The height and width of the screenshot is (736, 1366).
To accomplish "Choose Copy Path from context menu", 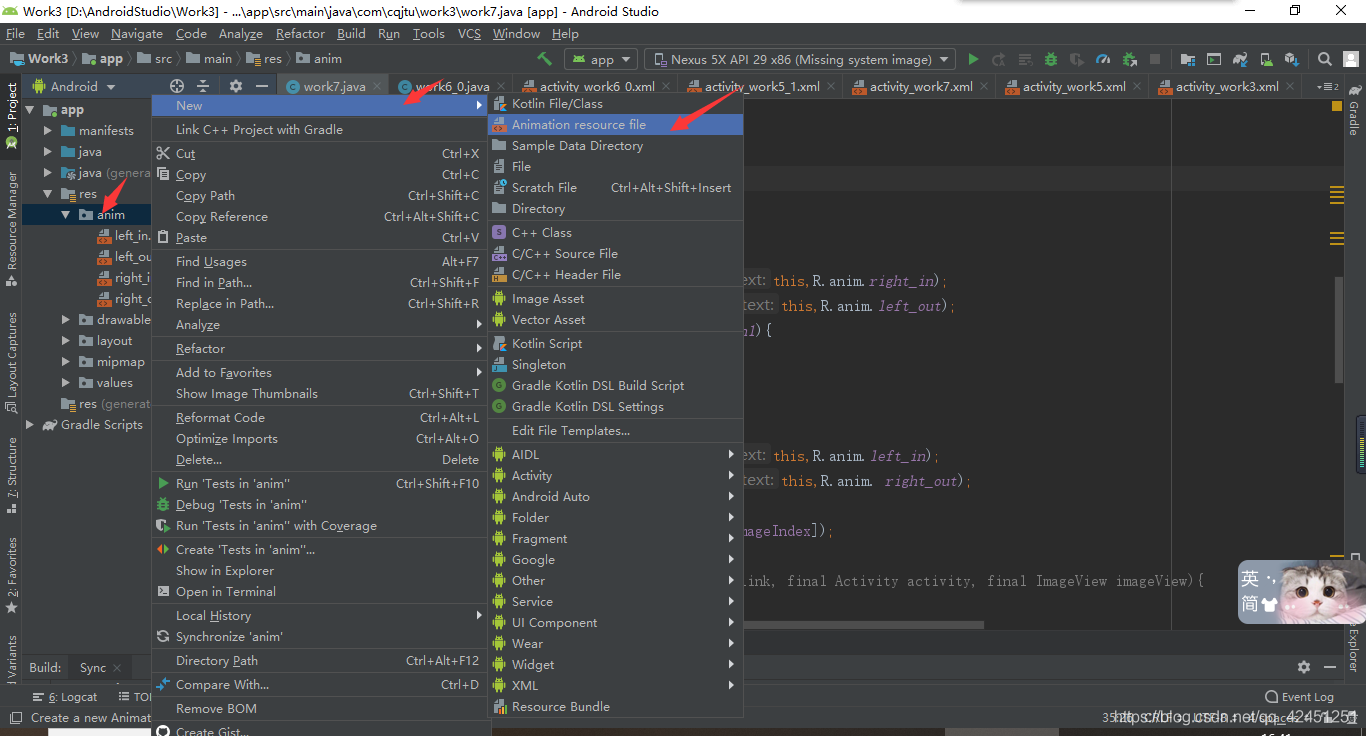I will [318, 195].
